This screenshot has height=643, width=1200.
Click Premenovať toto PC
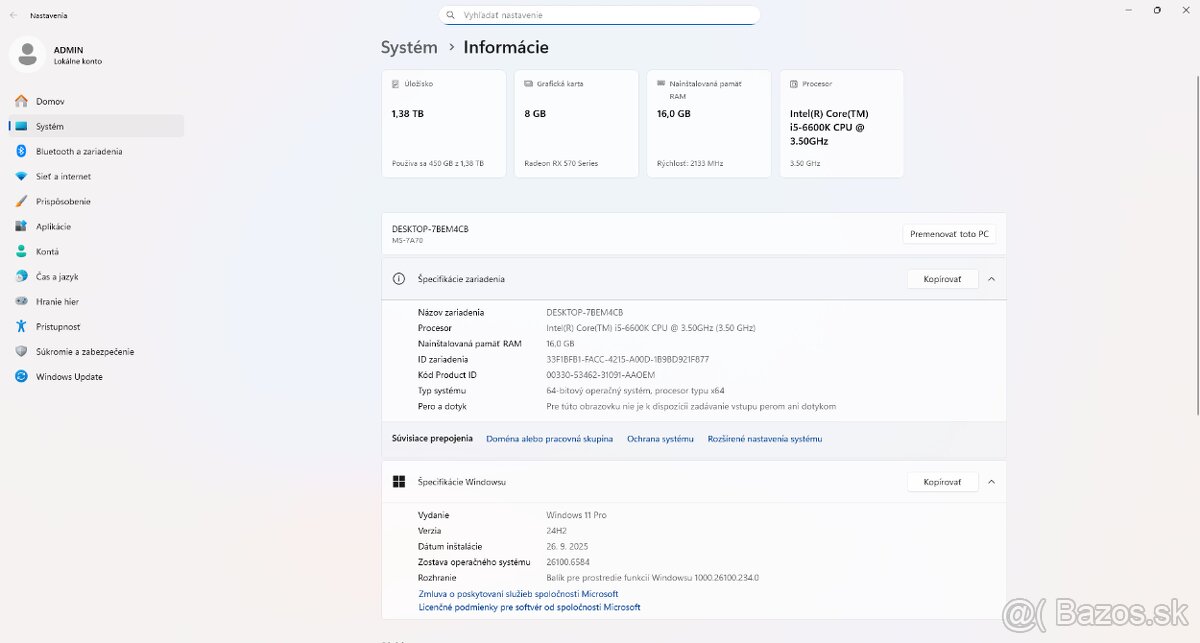click(x=949, y=233)
